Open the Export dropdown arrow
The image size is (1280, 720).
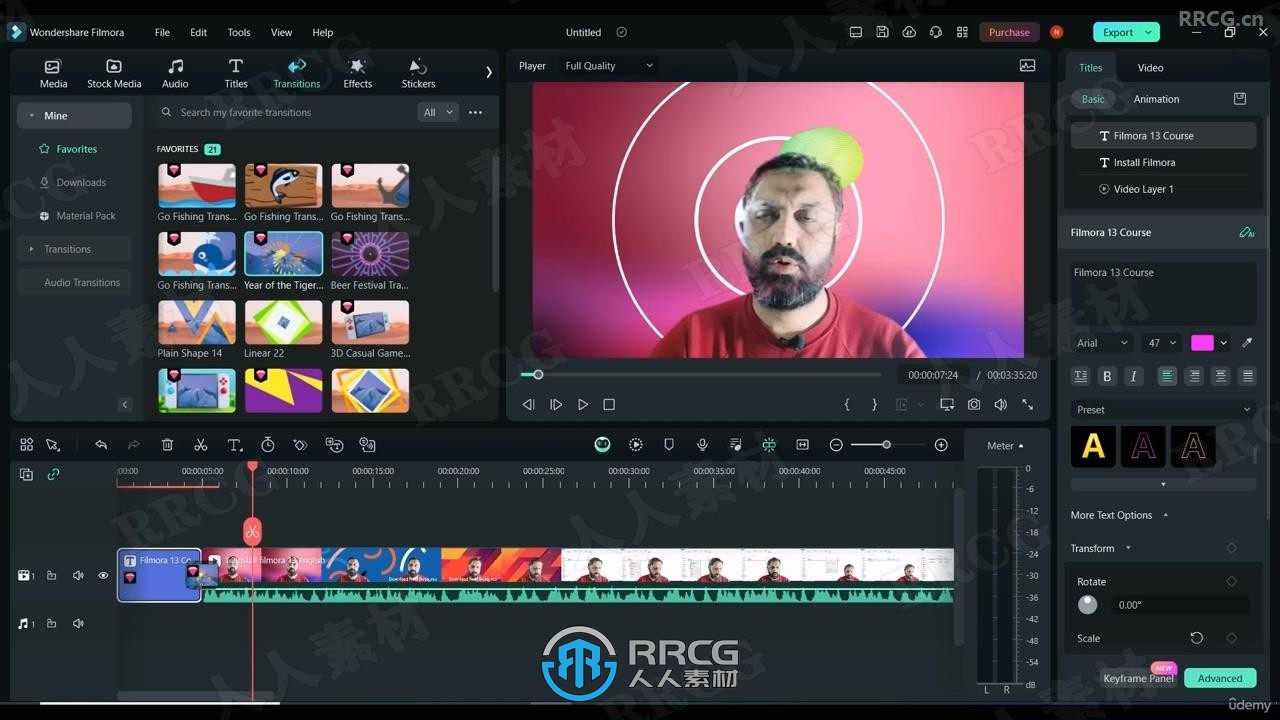[1148, 32]
